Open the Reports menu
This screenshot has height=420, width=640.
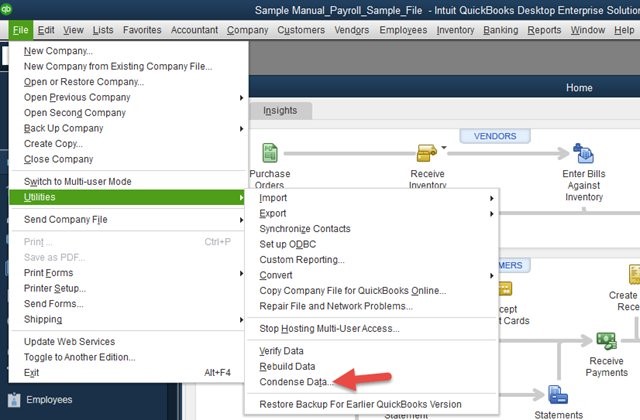(544, 30)
